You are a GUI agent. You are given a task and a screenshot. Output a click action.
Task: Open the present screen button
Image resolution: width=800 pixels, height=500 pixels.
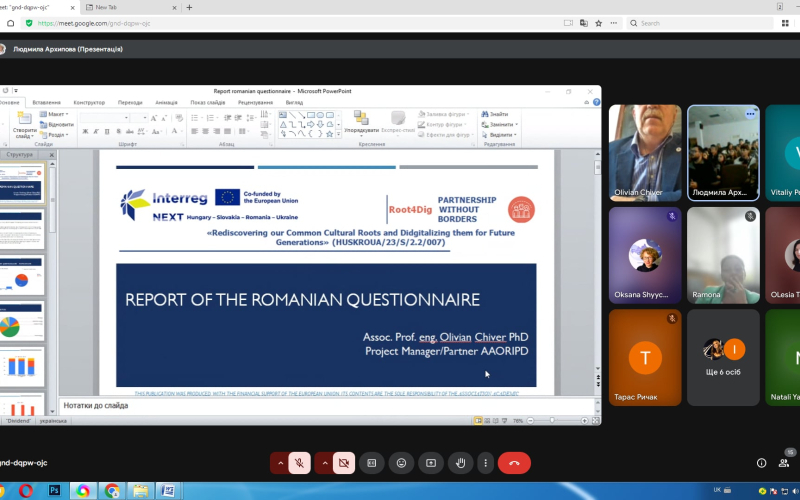coord(431,463)
